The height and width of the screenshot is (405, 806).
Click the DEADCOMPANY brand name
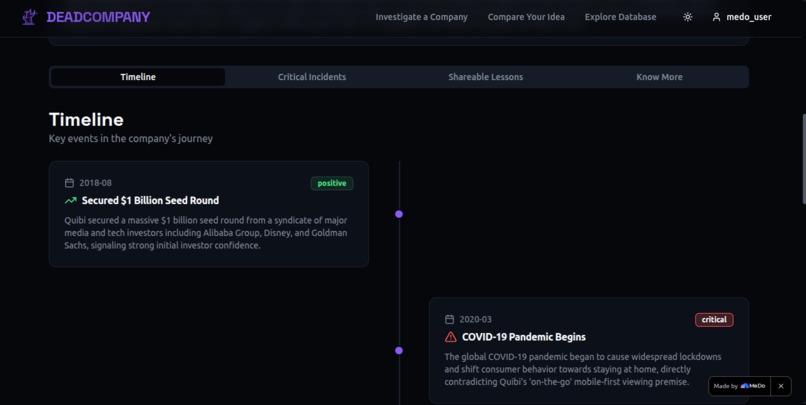[98, 17]
